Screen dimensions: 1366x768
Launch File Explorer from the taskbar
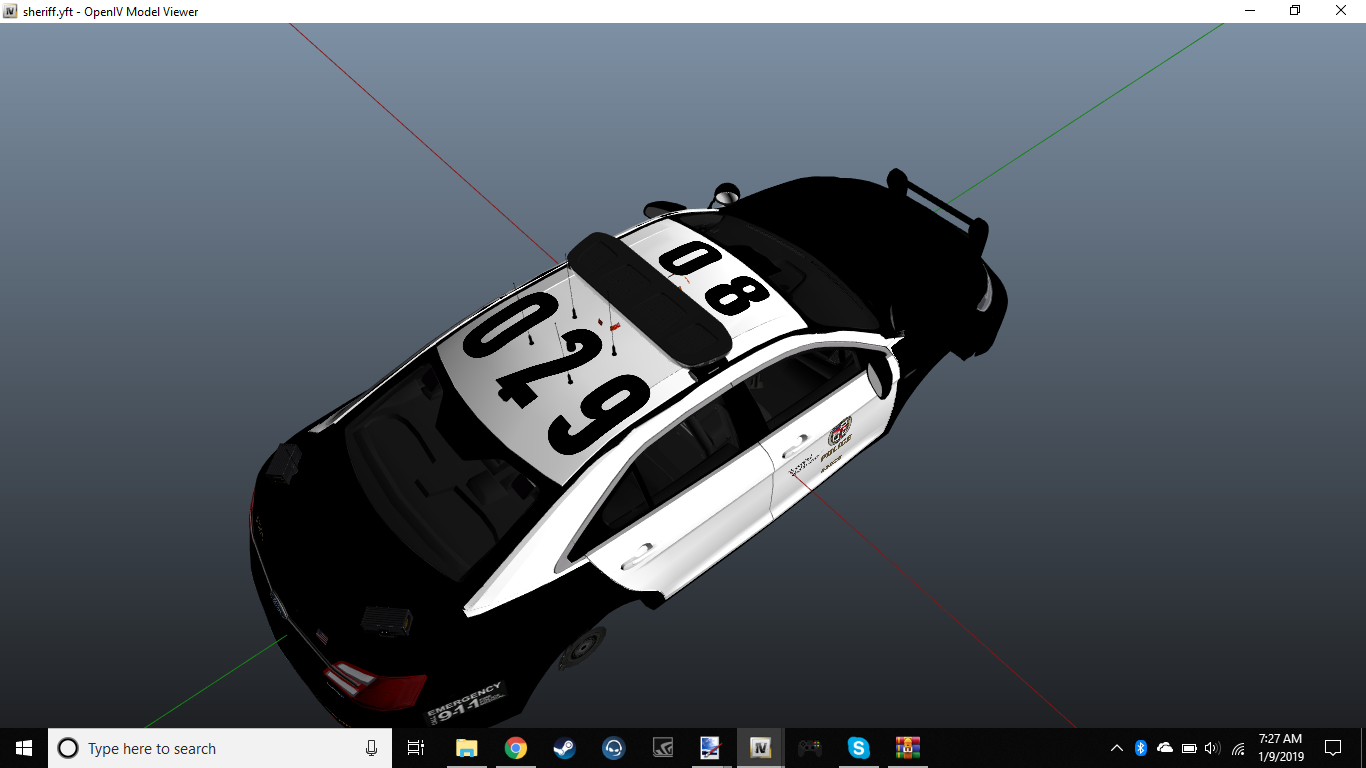click(466, 748)
